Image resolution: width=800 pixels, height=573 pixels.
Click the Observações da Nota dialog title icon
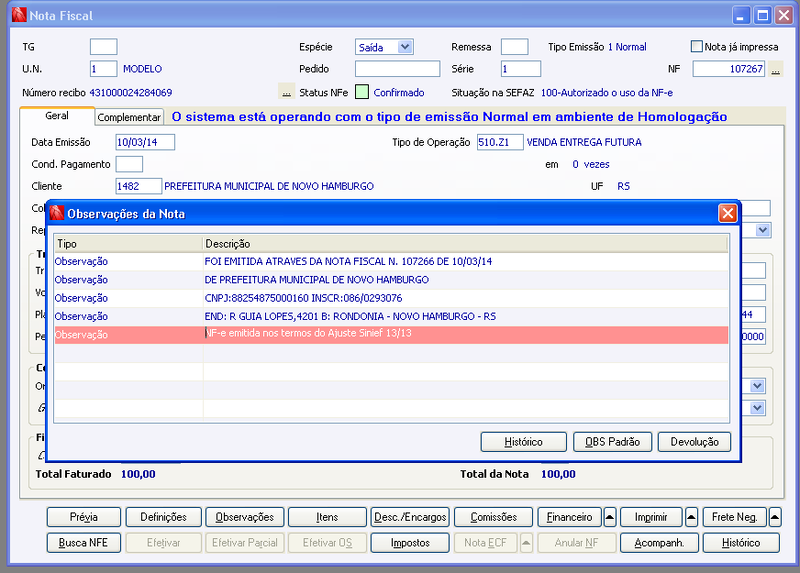(57, 213)
